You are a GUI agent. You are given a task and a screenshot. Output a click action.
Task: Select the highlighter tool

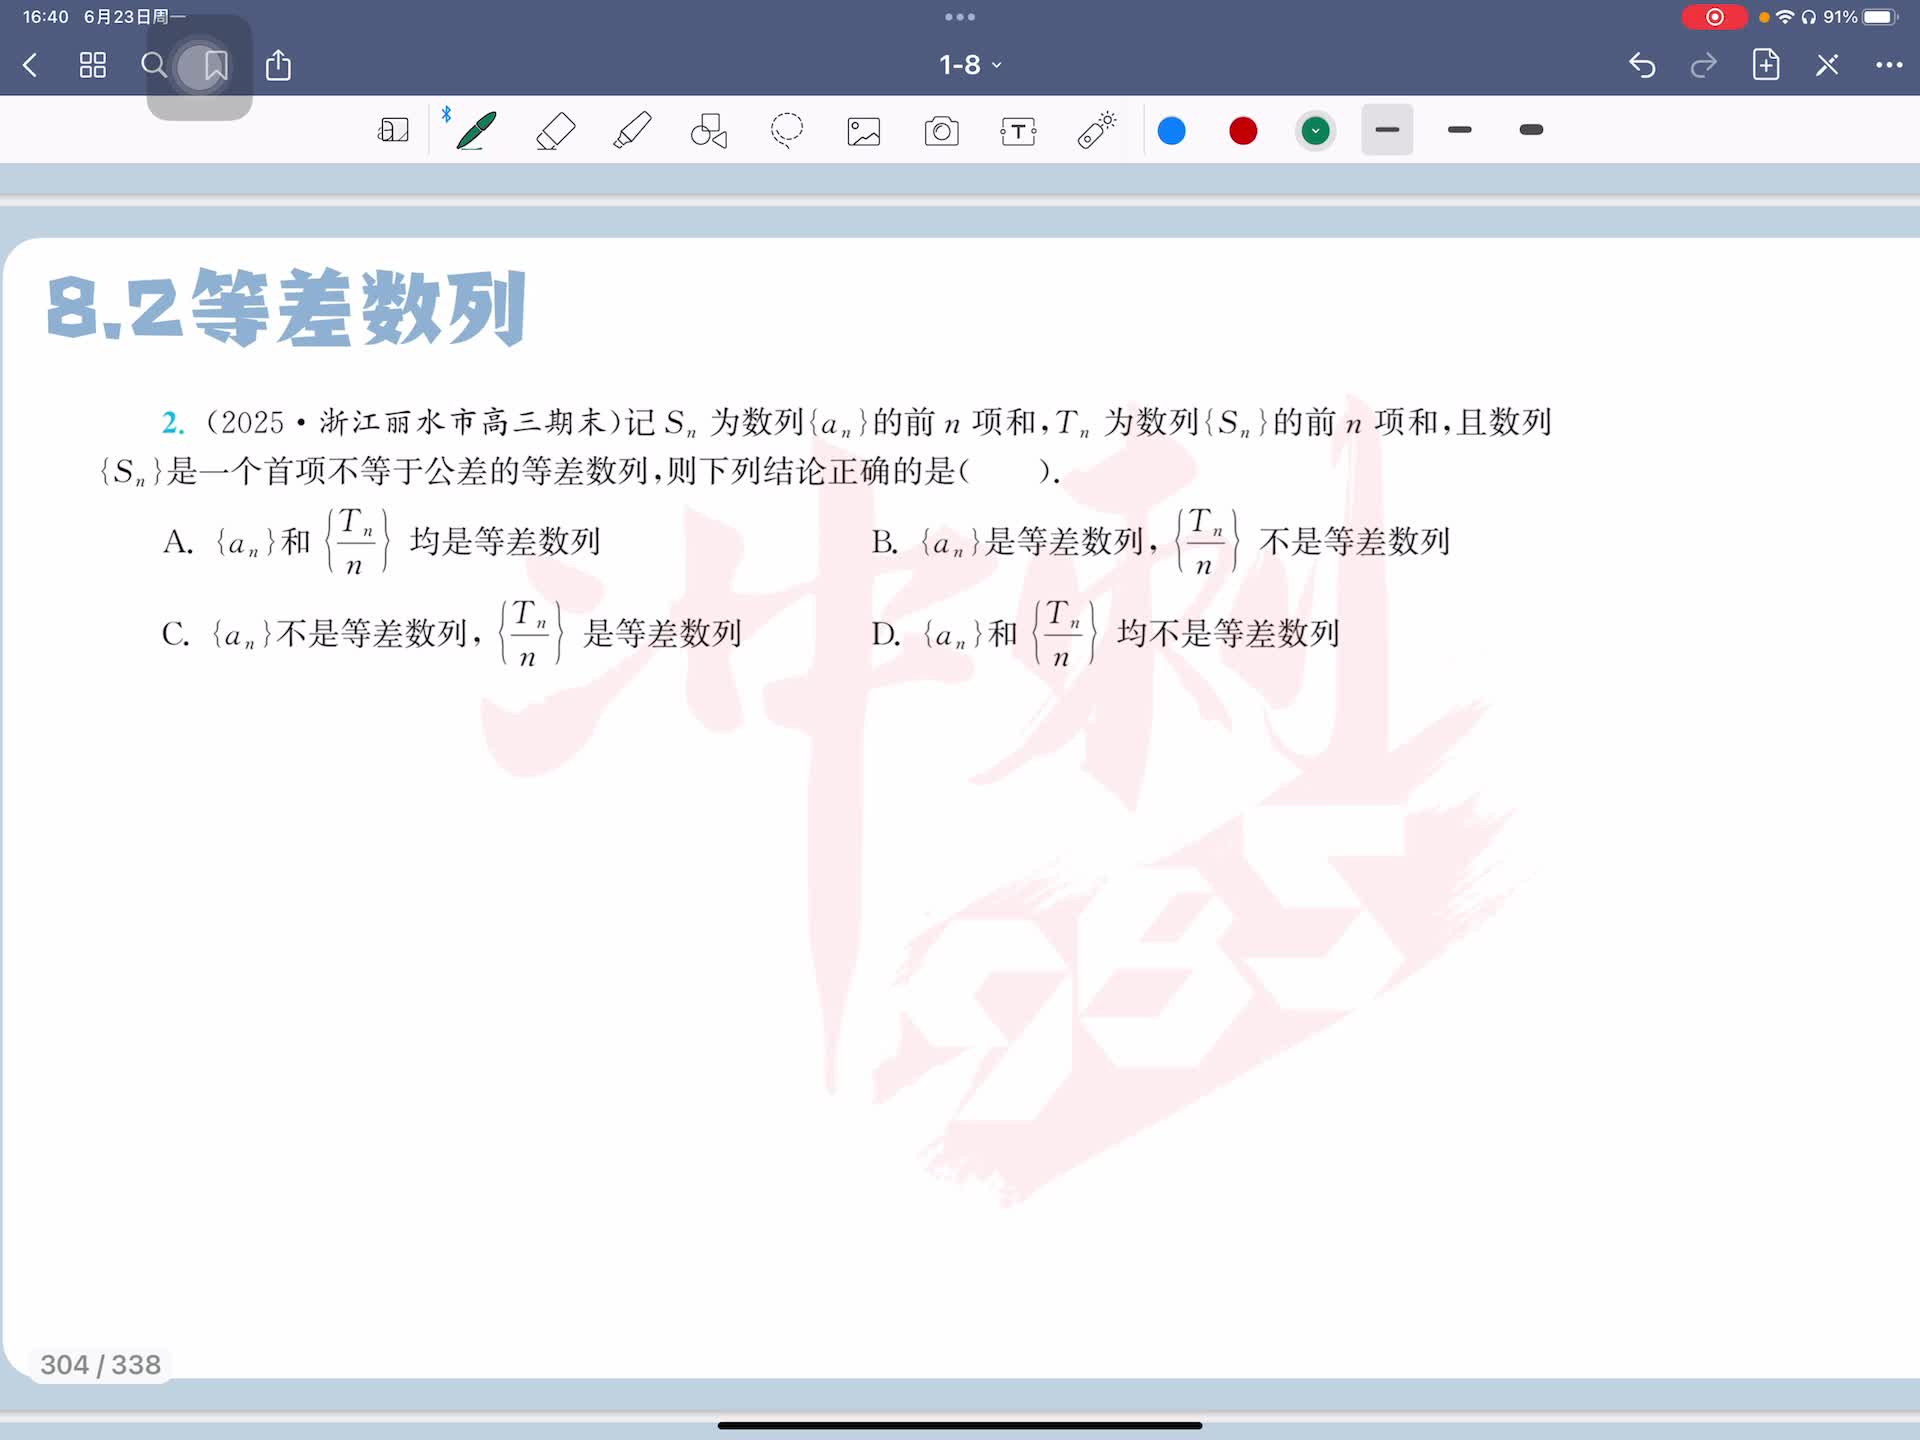632,131
